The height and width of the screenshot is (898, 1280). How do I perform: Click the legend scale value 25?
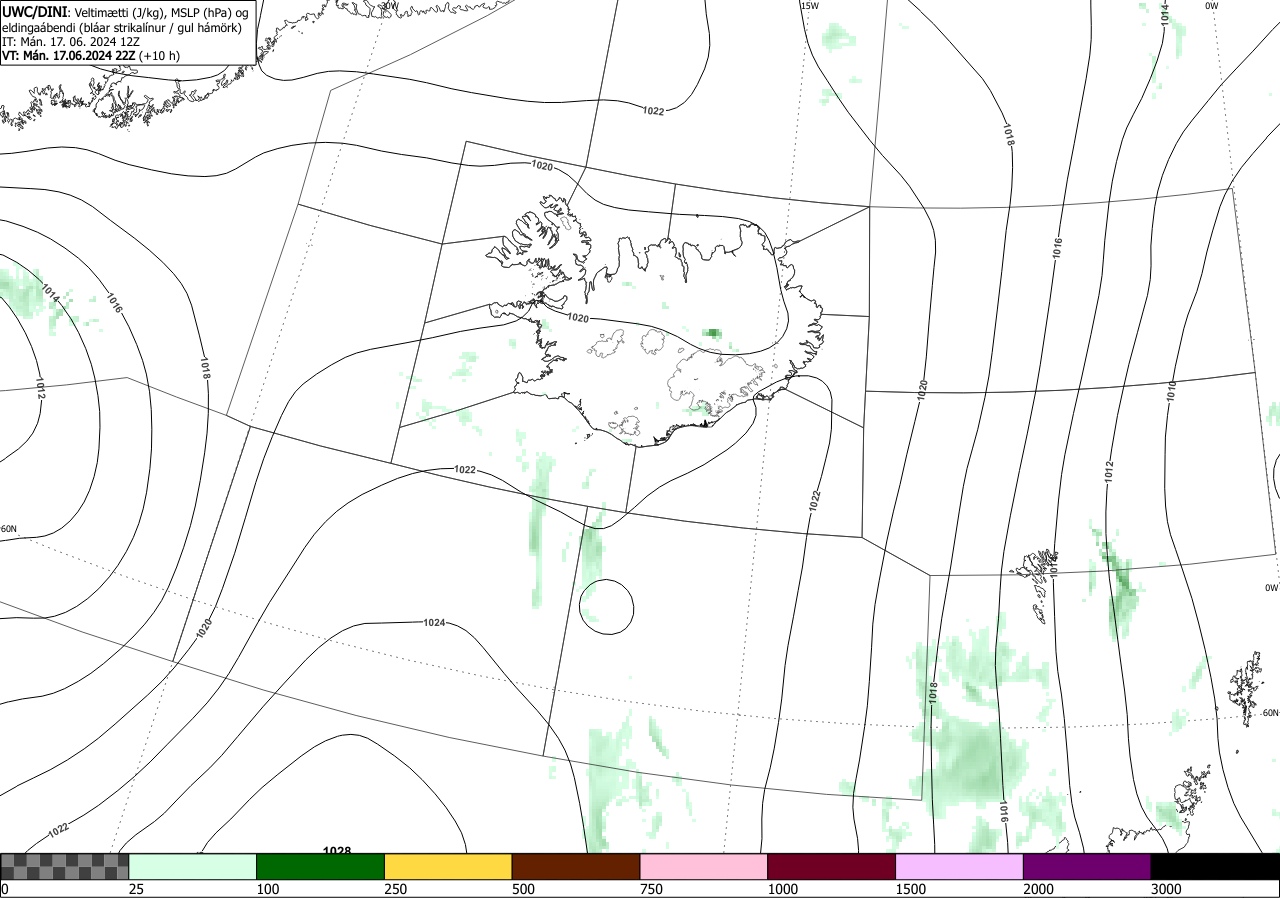(x=136, y=889)
